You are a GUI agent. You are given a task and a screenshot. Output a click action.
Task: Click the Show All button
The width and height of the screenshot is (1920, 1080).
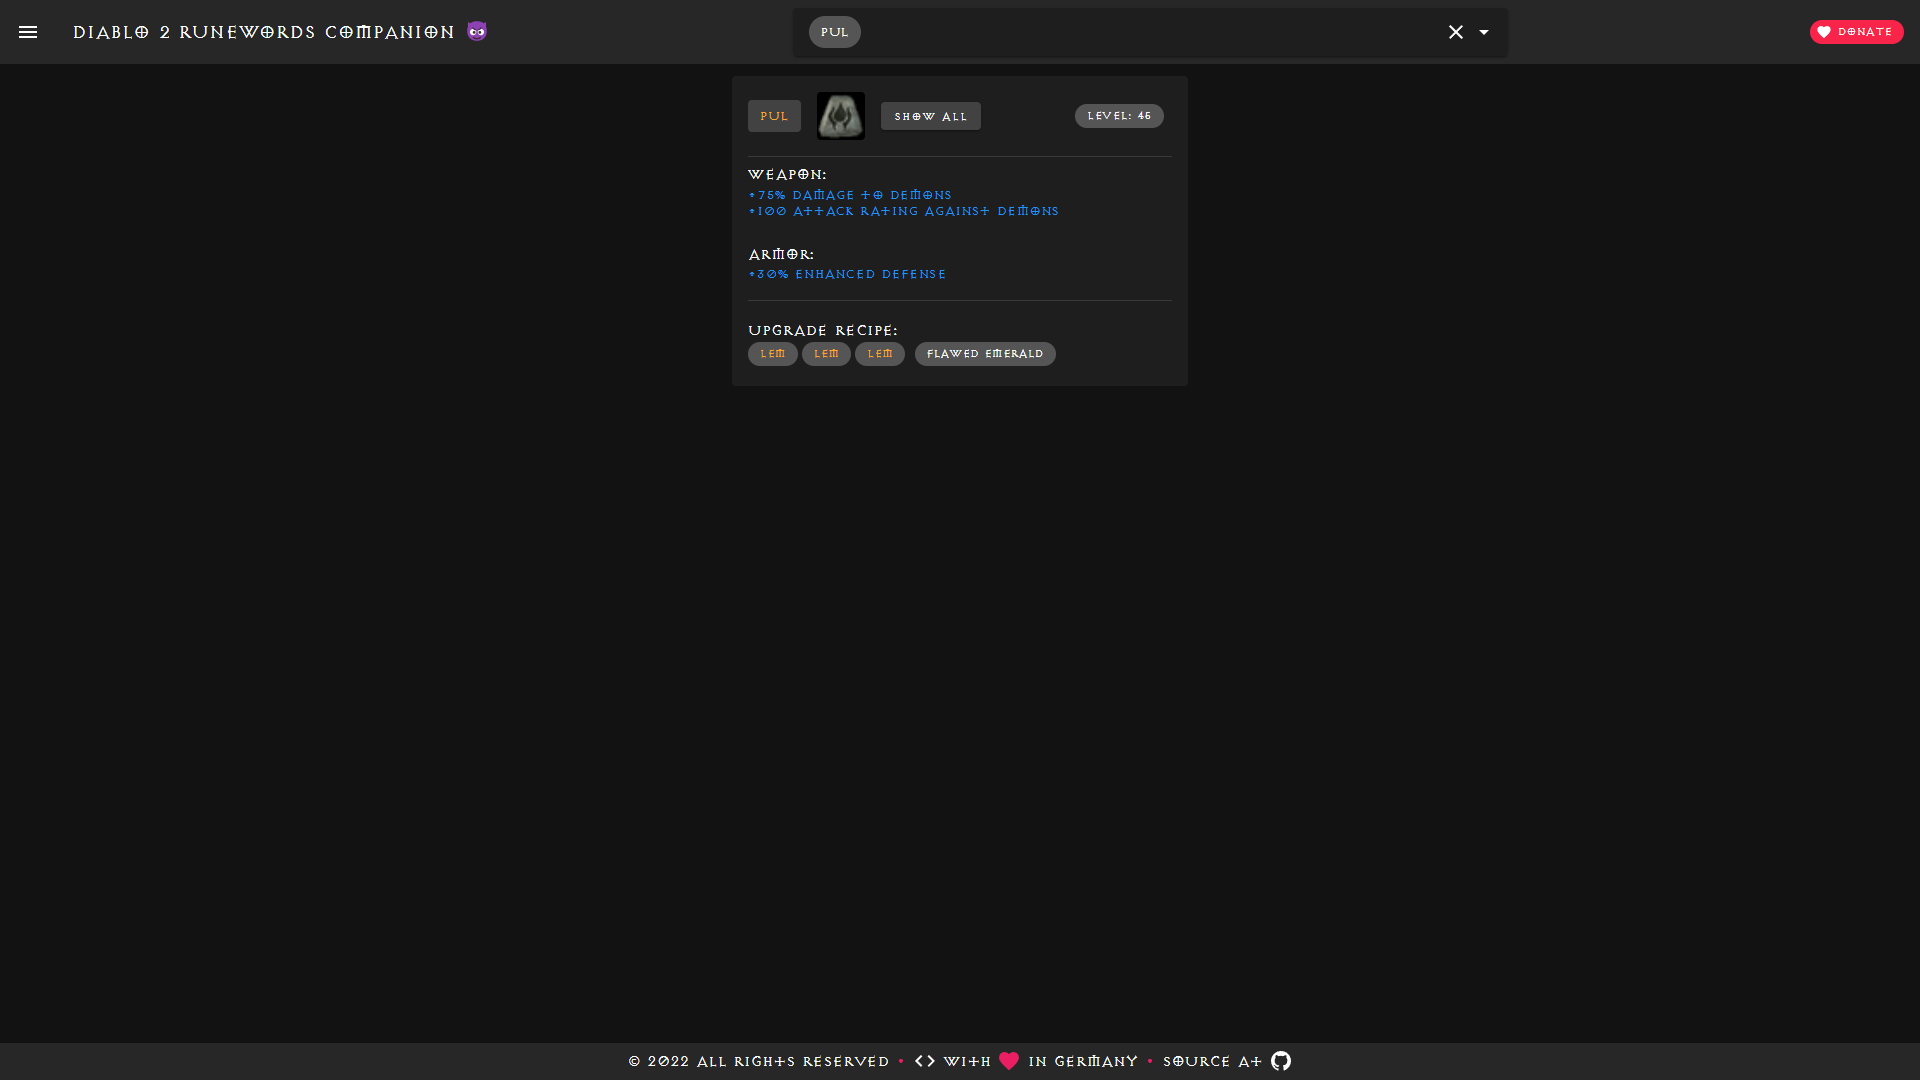coord(931,116)
